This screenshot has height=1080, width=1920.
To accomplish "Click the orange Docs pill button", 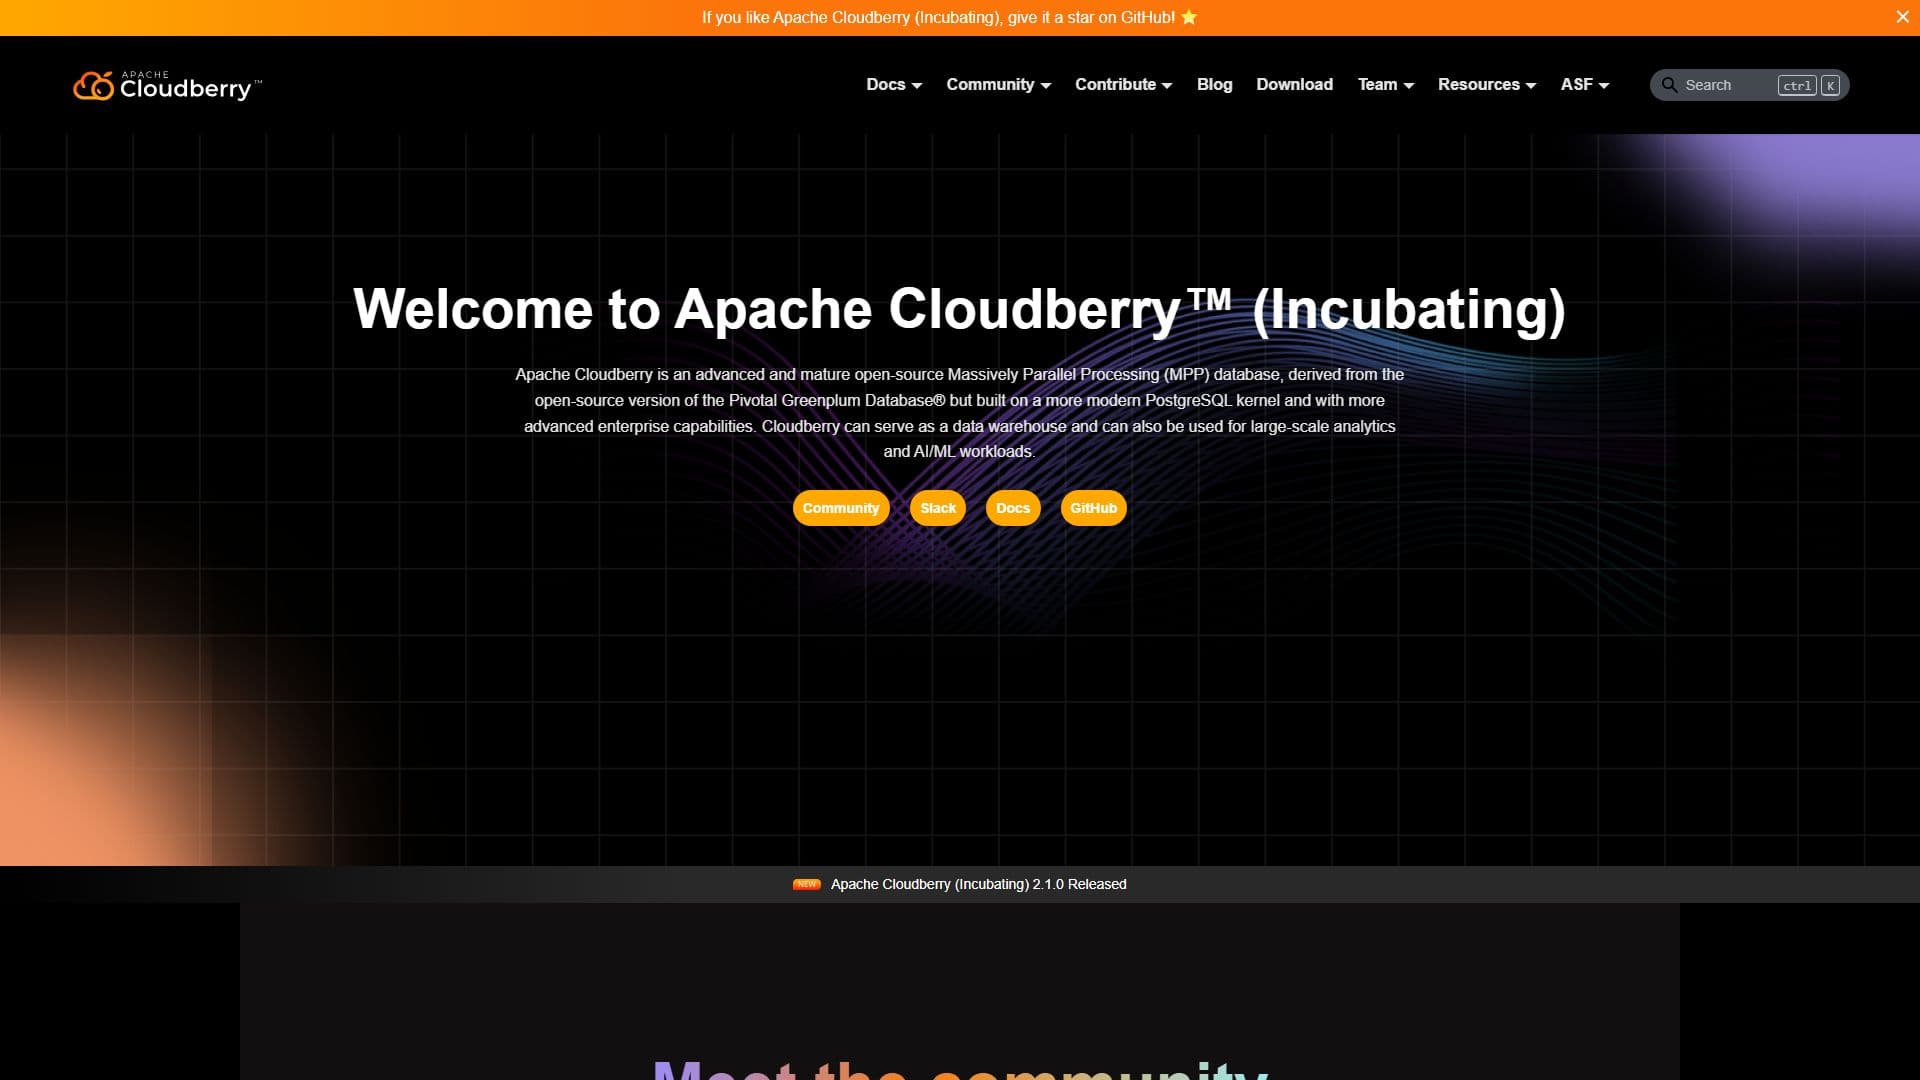I will coord(1013,508).
